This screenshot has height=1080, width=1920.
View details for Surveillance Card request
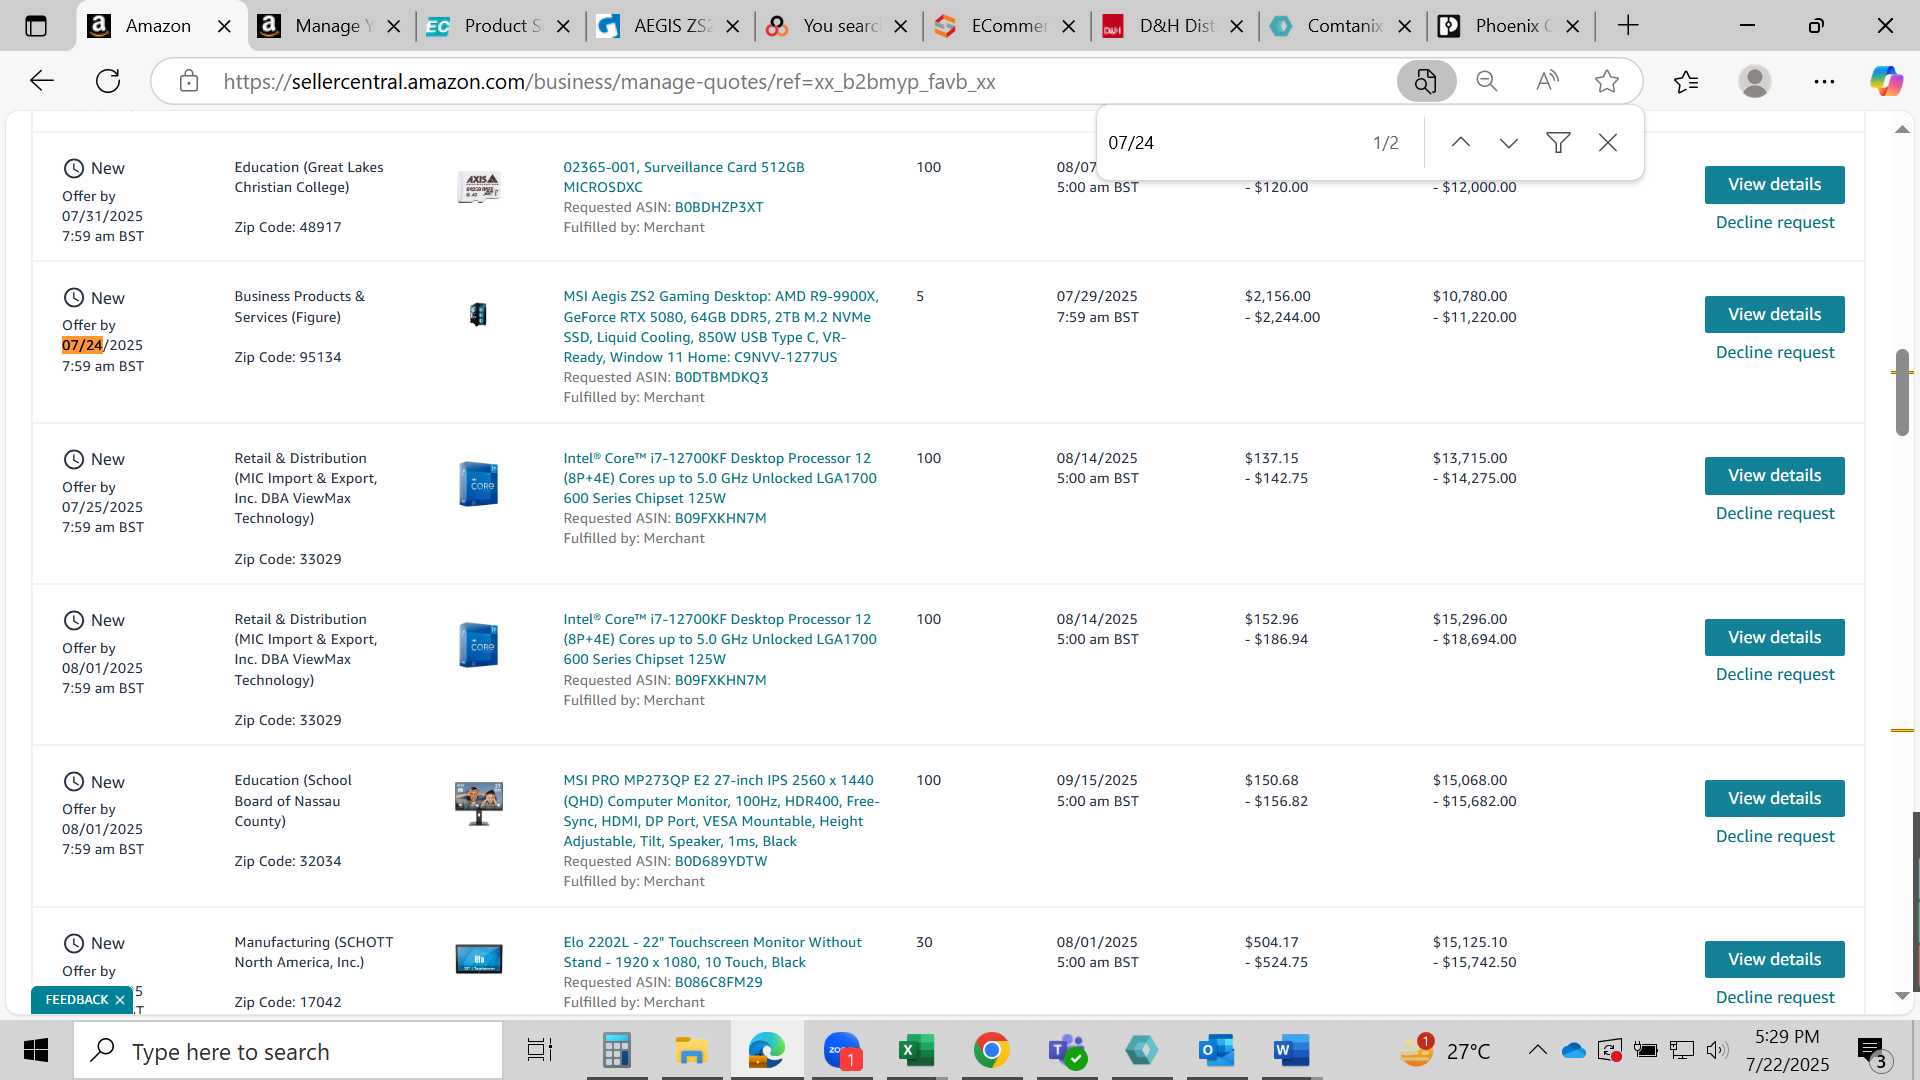[x=1774, y=185]
